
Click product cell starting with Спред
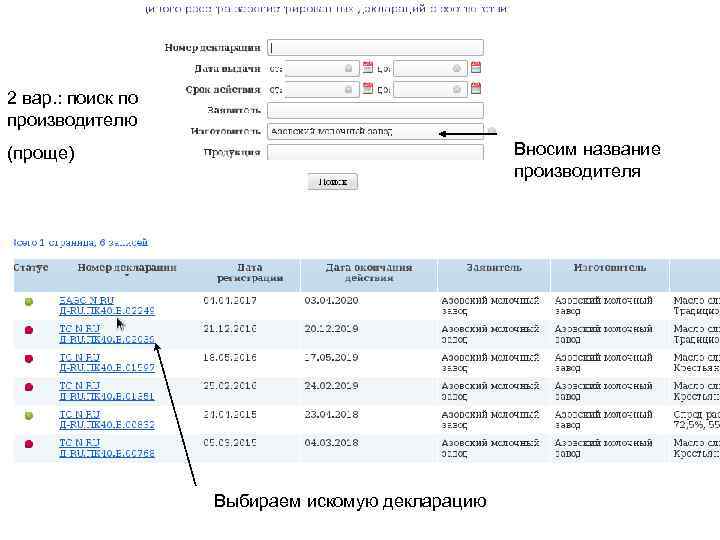(696, 420)
